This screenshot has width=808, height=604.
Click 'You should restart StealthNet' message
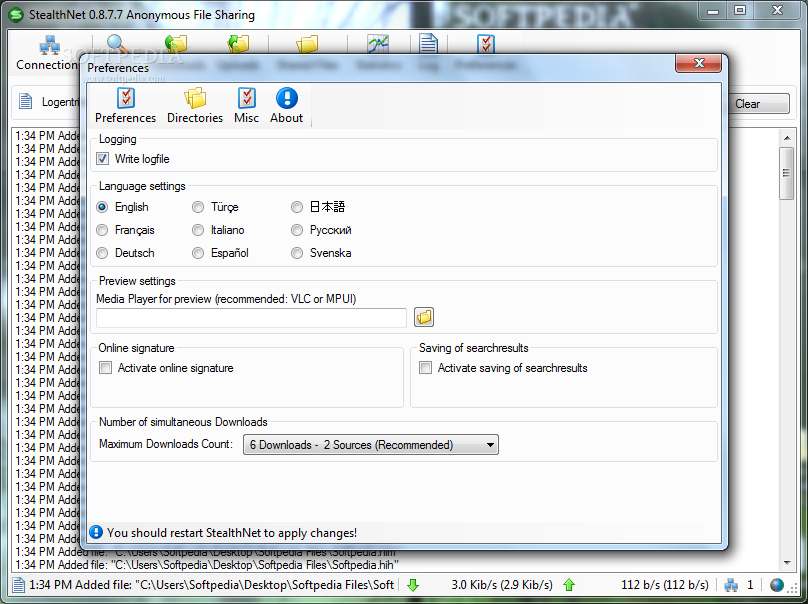pos(232,533)
